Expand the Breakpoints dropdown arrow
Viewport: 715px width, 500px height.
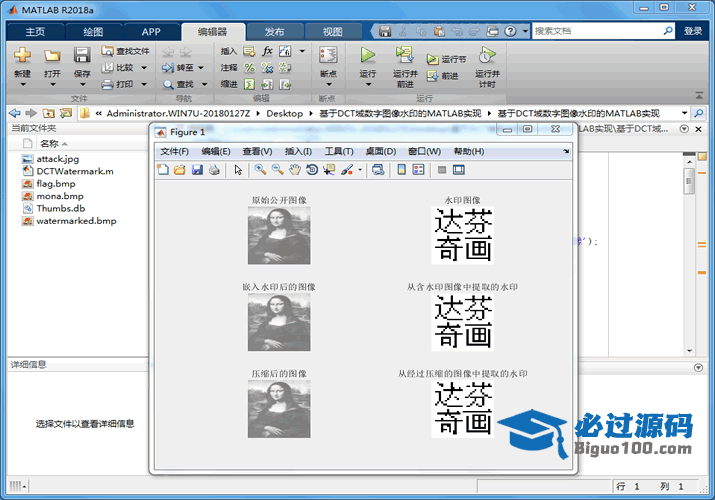coord(328,84)
